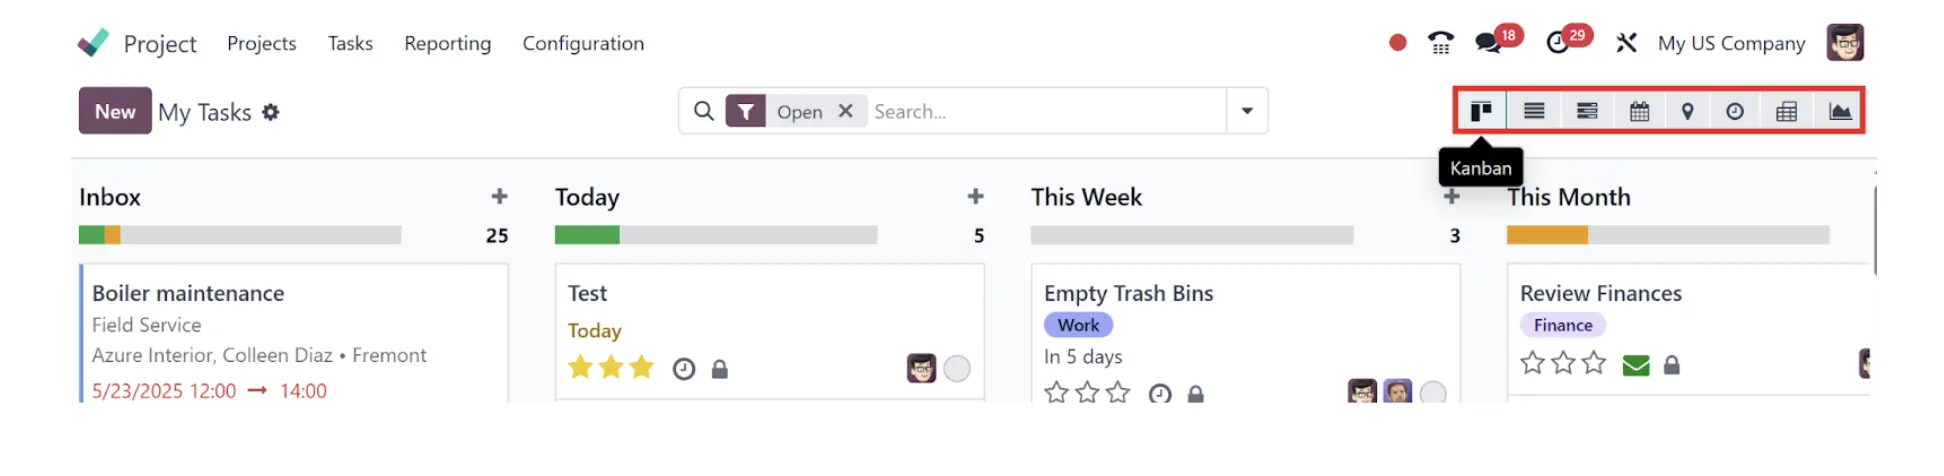Switch to the Gantt view icon

(1587, 111)
